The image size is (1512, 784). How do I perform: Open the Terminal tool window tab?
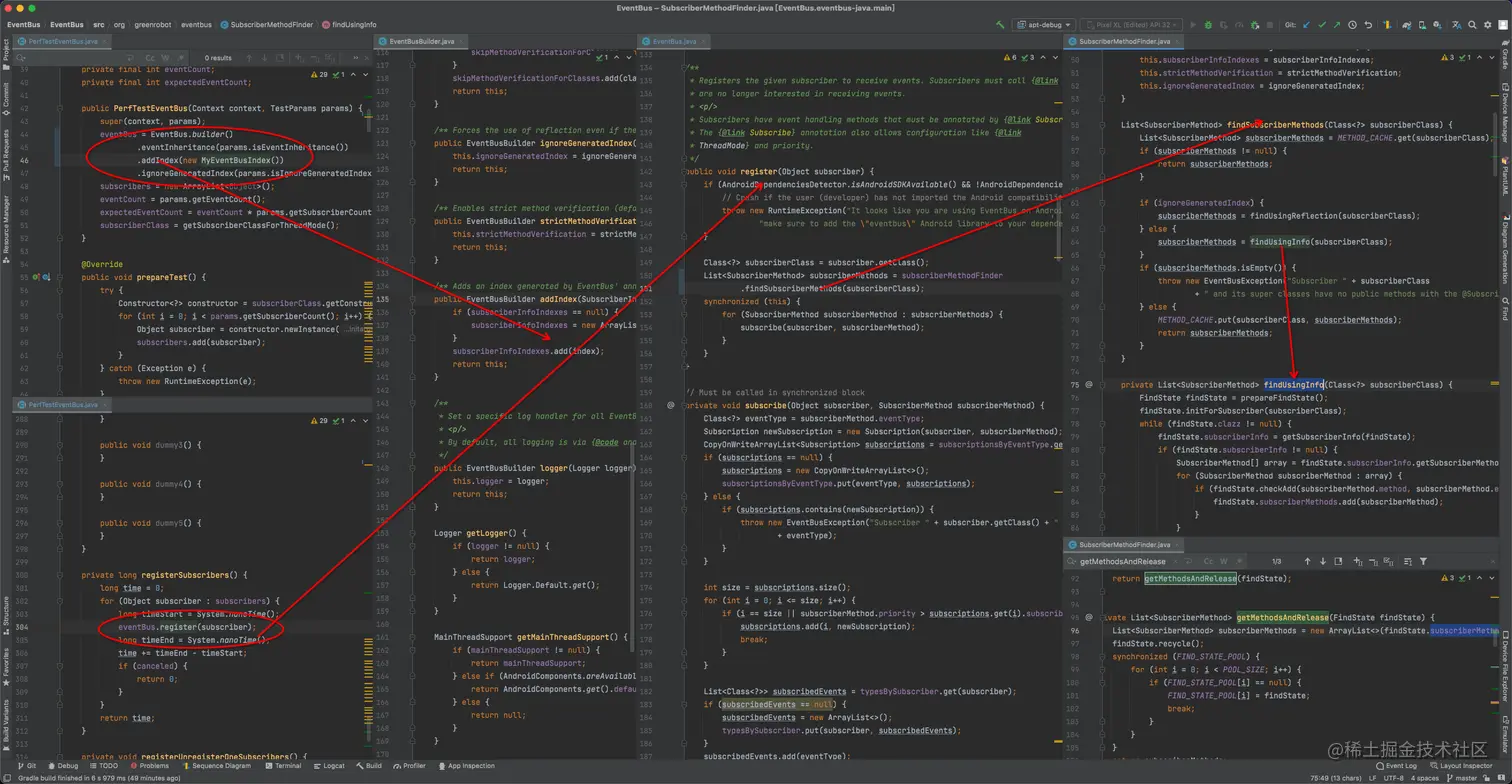point(283,766)
